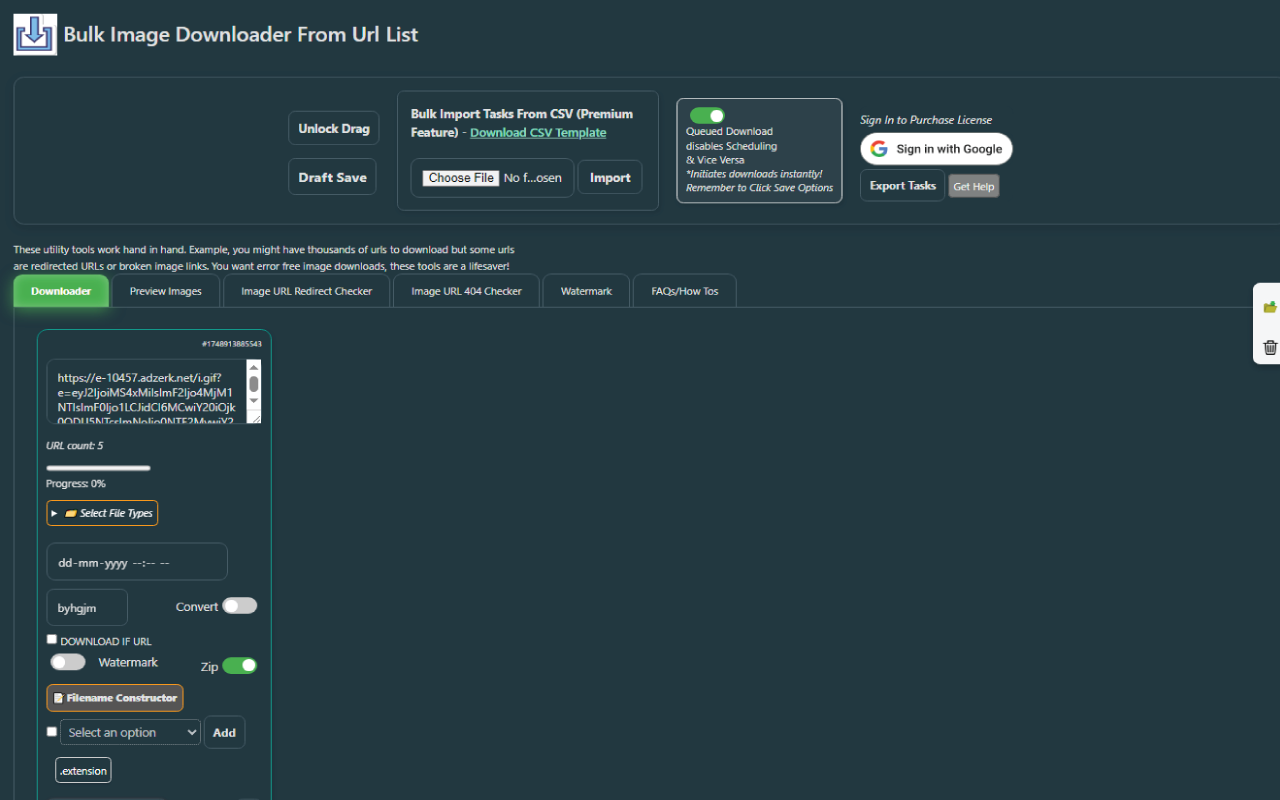
Task: Click the download progress bar
Action: coord(98,468)
